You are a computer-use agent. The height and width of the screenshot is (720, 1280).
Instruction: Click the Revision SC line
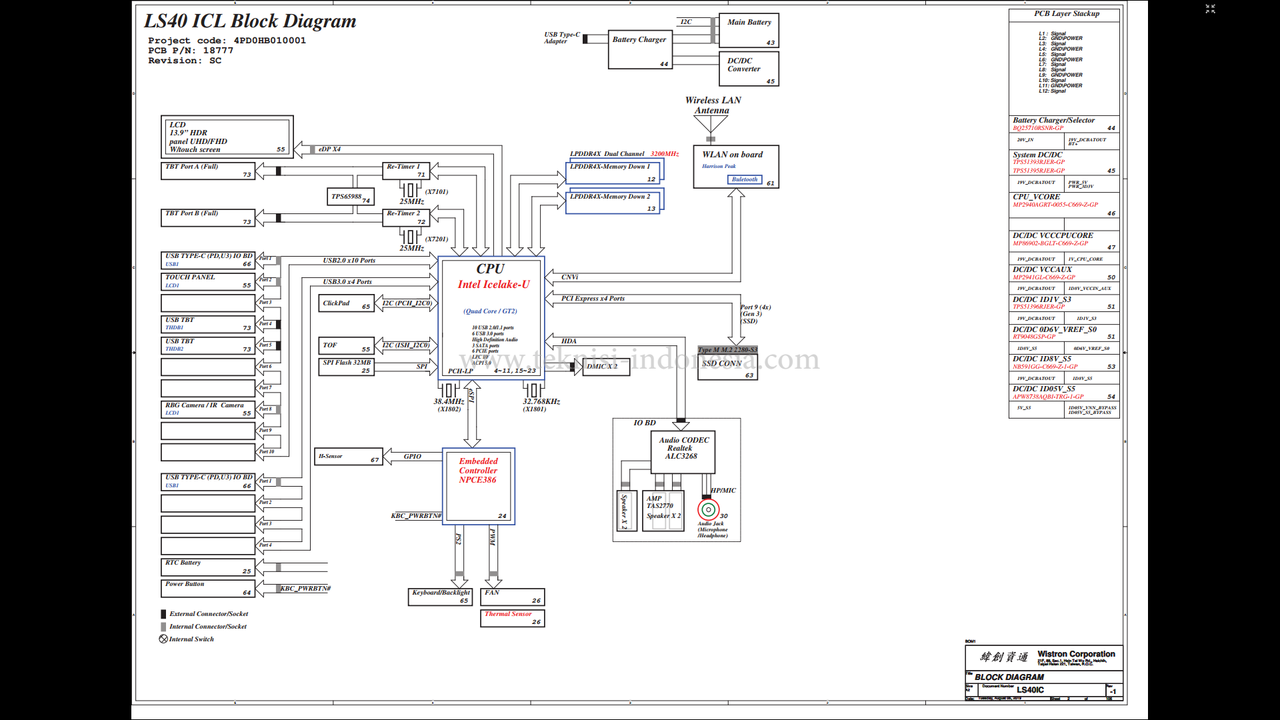[x=185, y=61]
